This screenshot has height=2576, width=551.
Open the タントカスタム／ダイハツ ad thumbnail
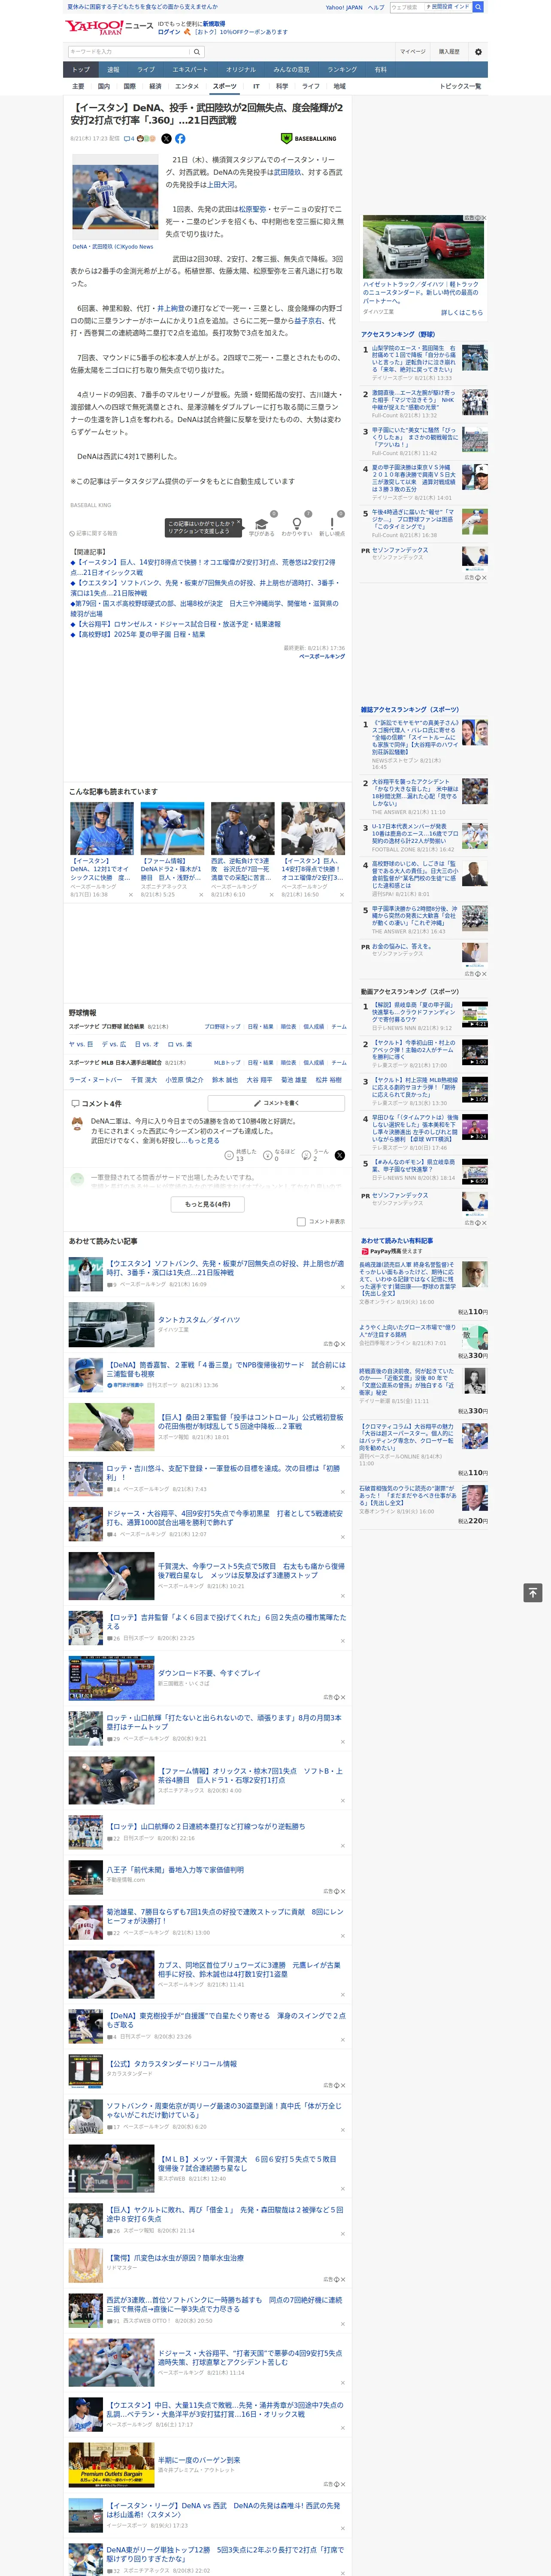point(111,1325)
